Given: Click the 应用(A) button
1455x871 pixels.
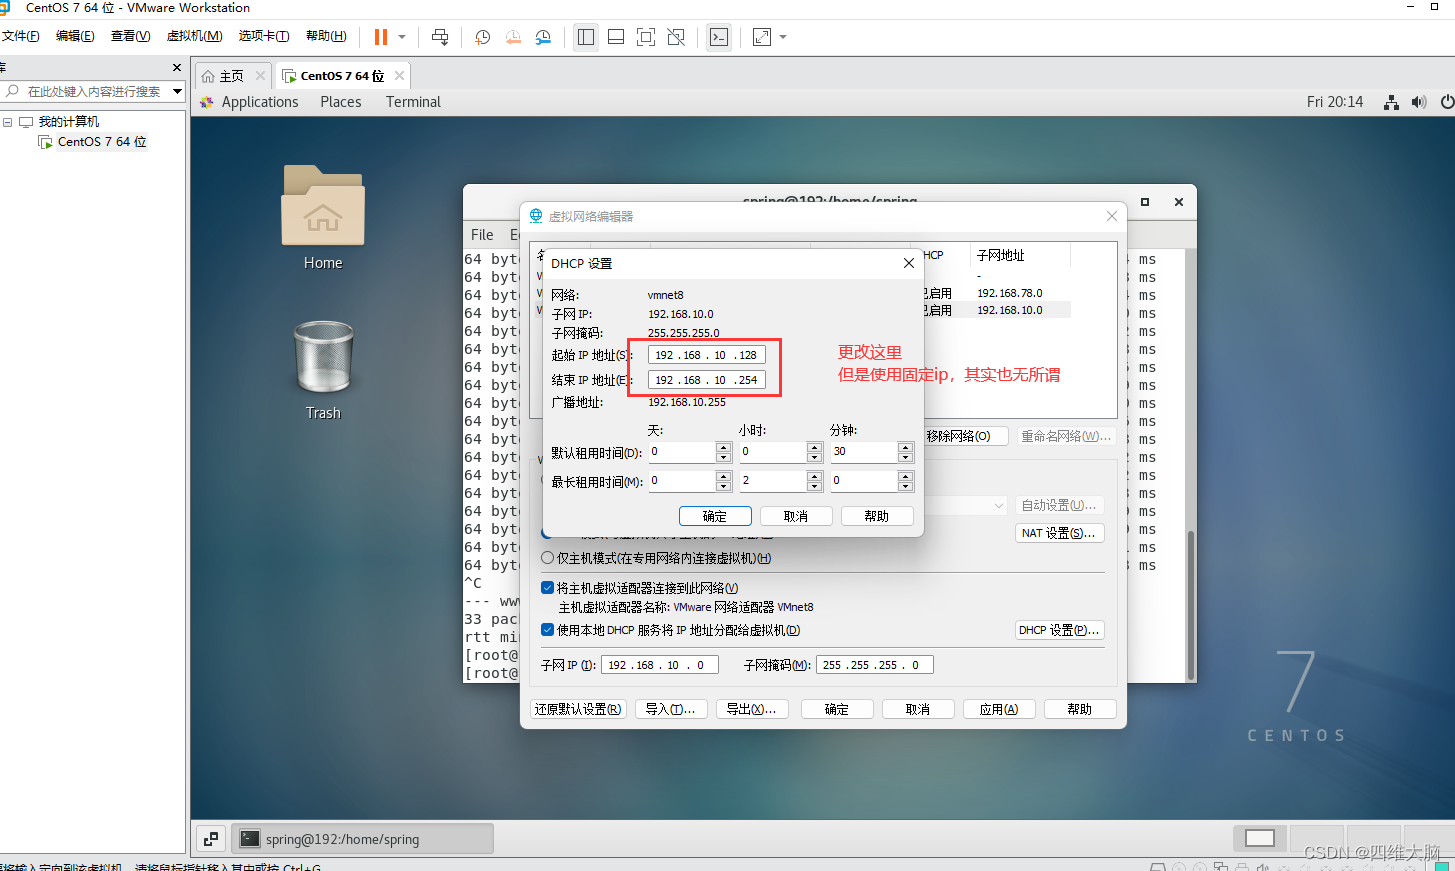Looking at the screenshot, I should [x=999, y=709].
